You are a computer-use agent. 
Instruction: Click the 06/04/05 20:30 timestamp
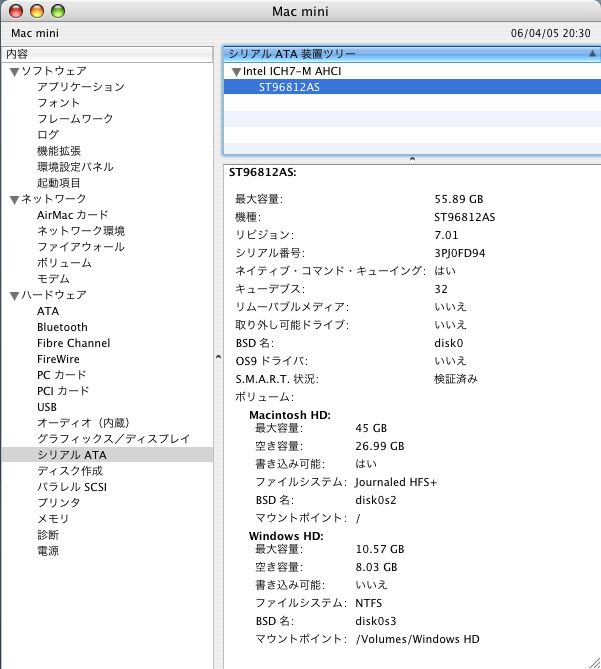[x=551, y=33]
